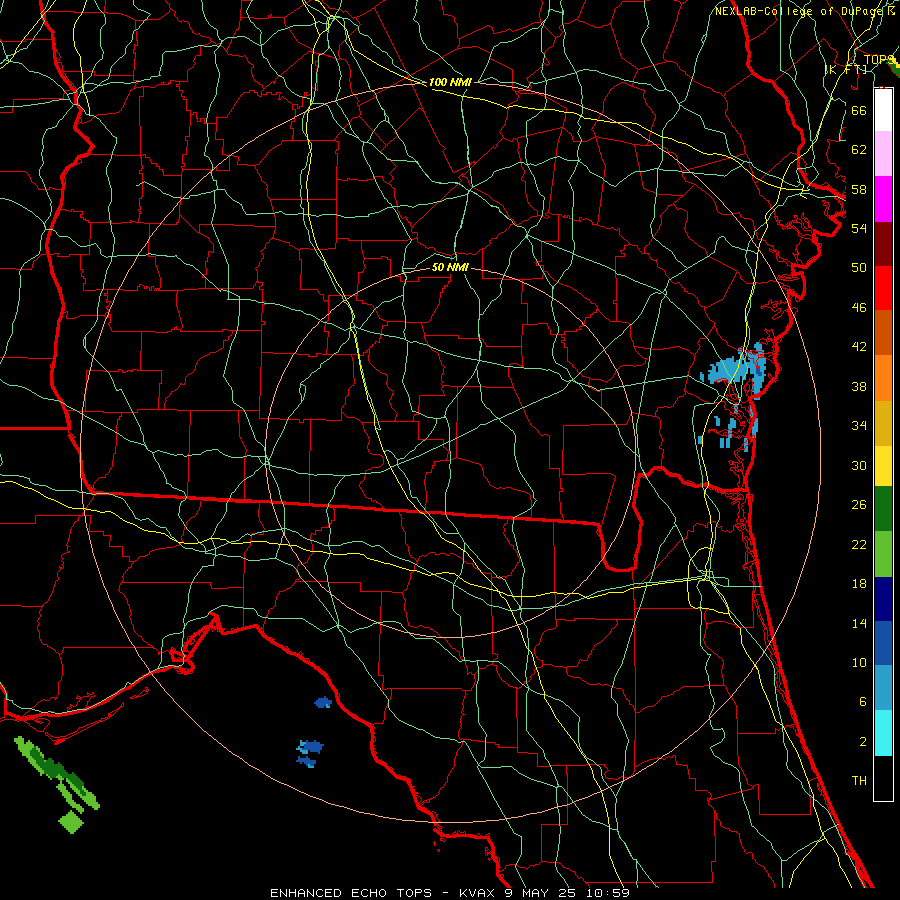Screen dimensions: 900x900
Task: Click the legend value '34'
Action: 859,426
